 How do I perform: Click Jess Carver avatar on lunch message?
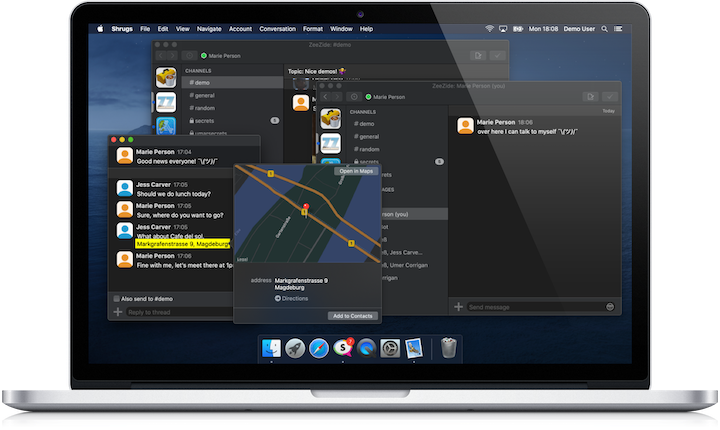point(124,188)
